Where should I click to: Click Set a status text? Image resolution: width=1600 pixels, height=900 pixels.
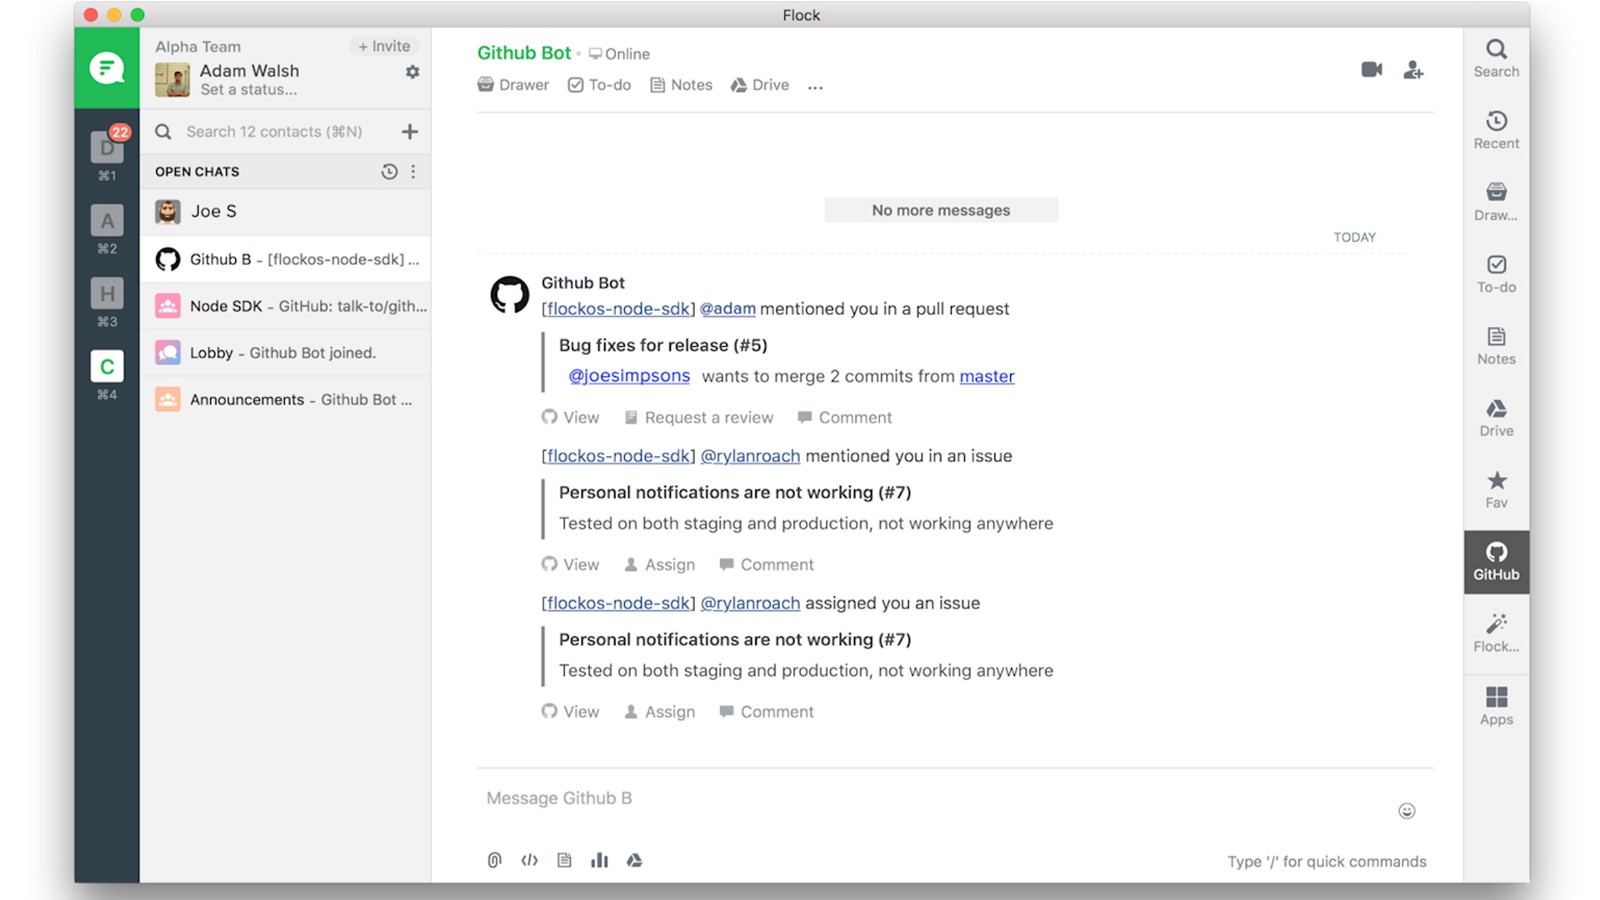(x=248, y=89)
